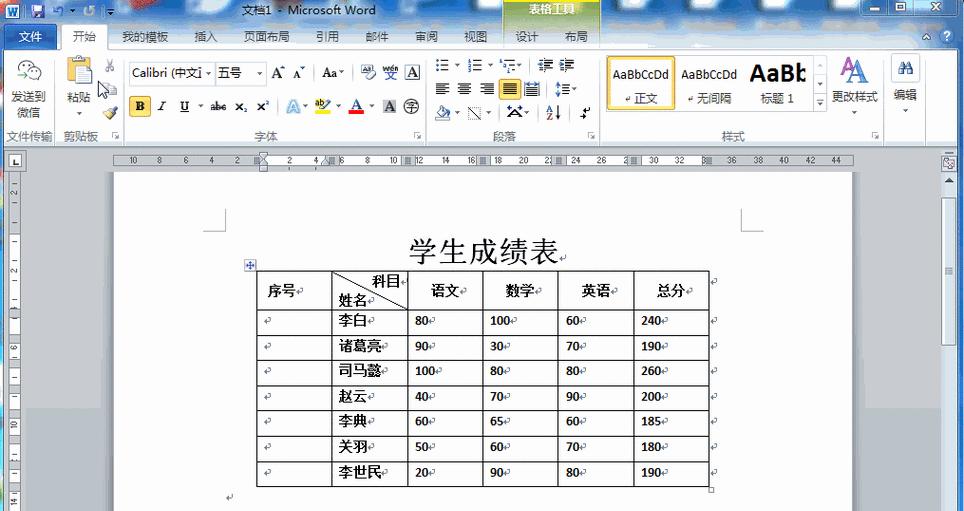Expand bullet list dropdown arrow

pos(457,65)
